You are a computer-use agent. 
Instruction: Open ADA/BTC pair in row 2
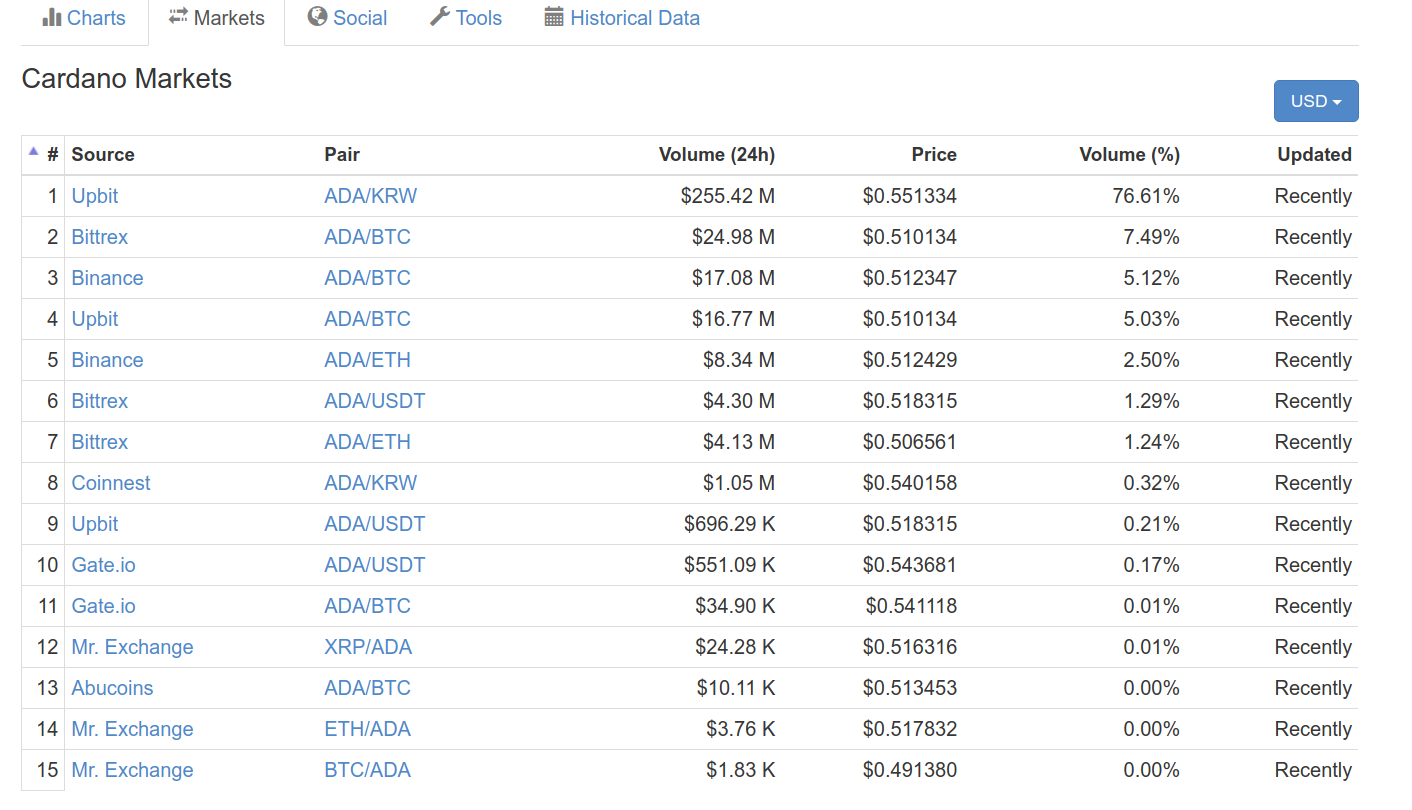click(x=367, y=237)
